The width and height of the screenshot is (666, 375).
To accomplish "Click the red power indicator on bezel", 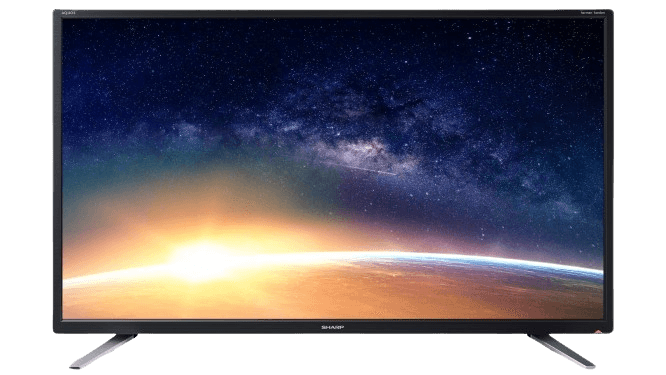I will (598, 330).
